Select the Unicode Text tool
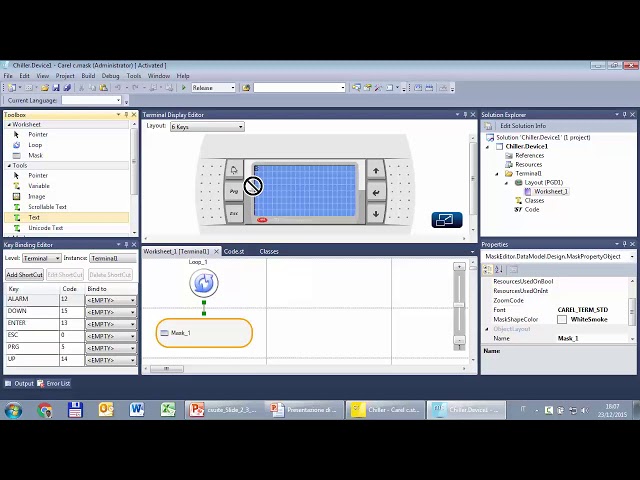 click(45, 228)
